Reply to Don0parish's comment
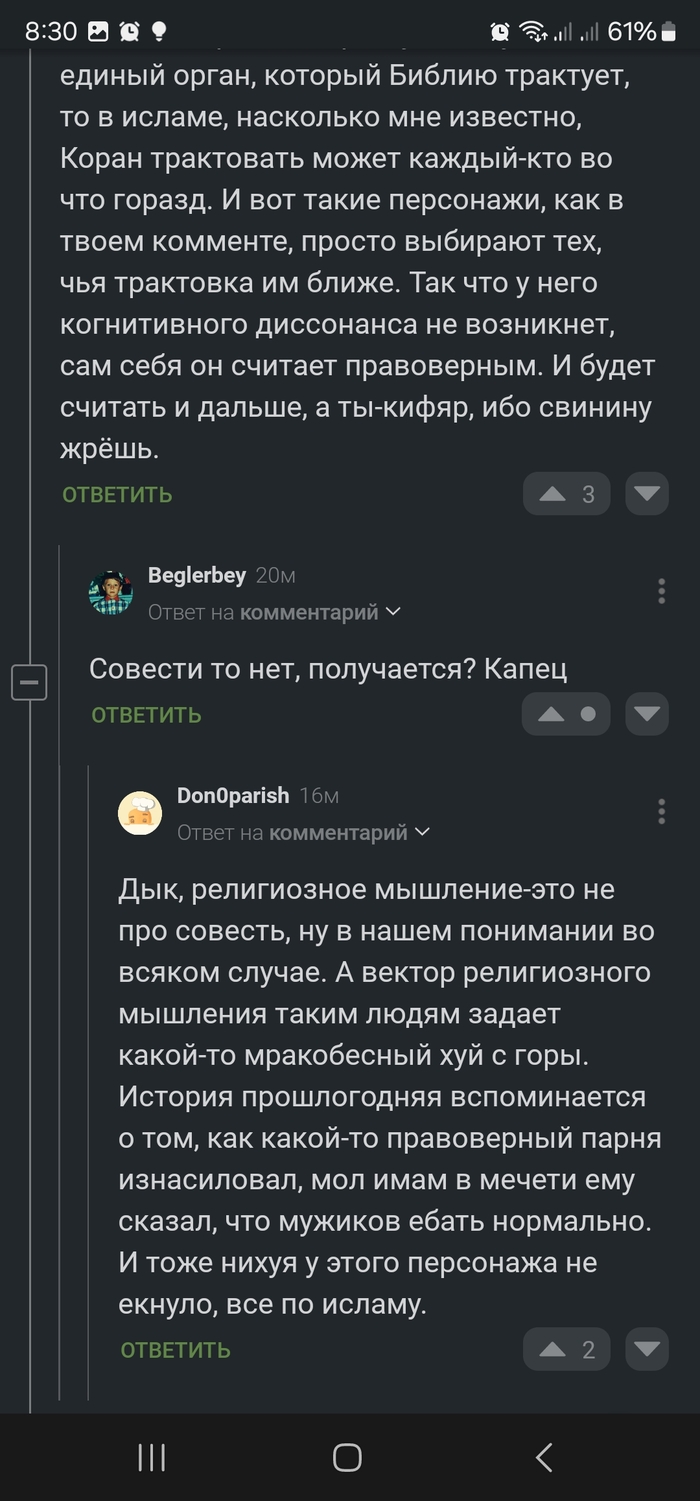This screenshot has height=1501, width=700. point(175,1350)
